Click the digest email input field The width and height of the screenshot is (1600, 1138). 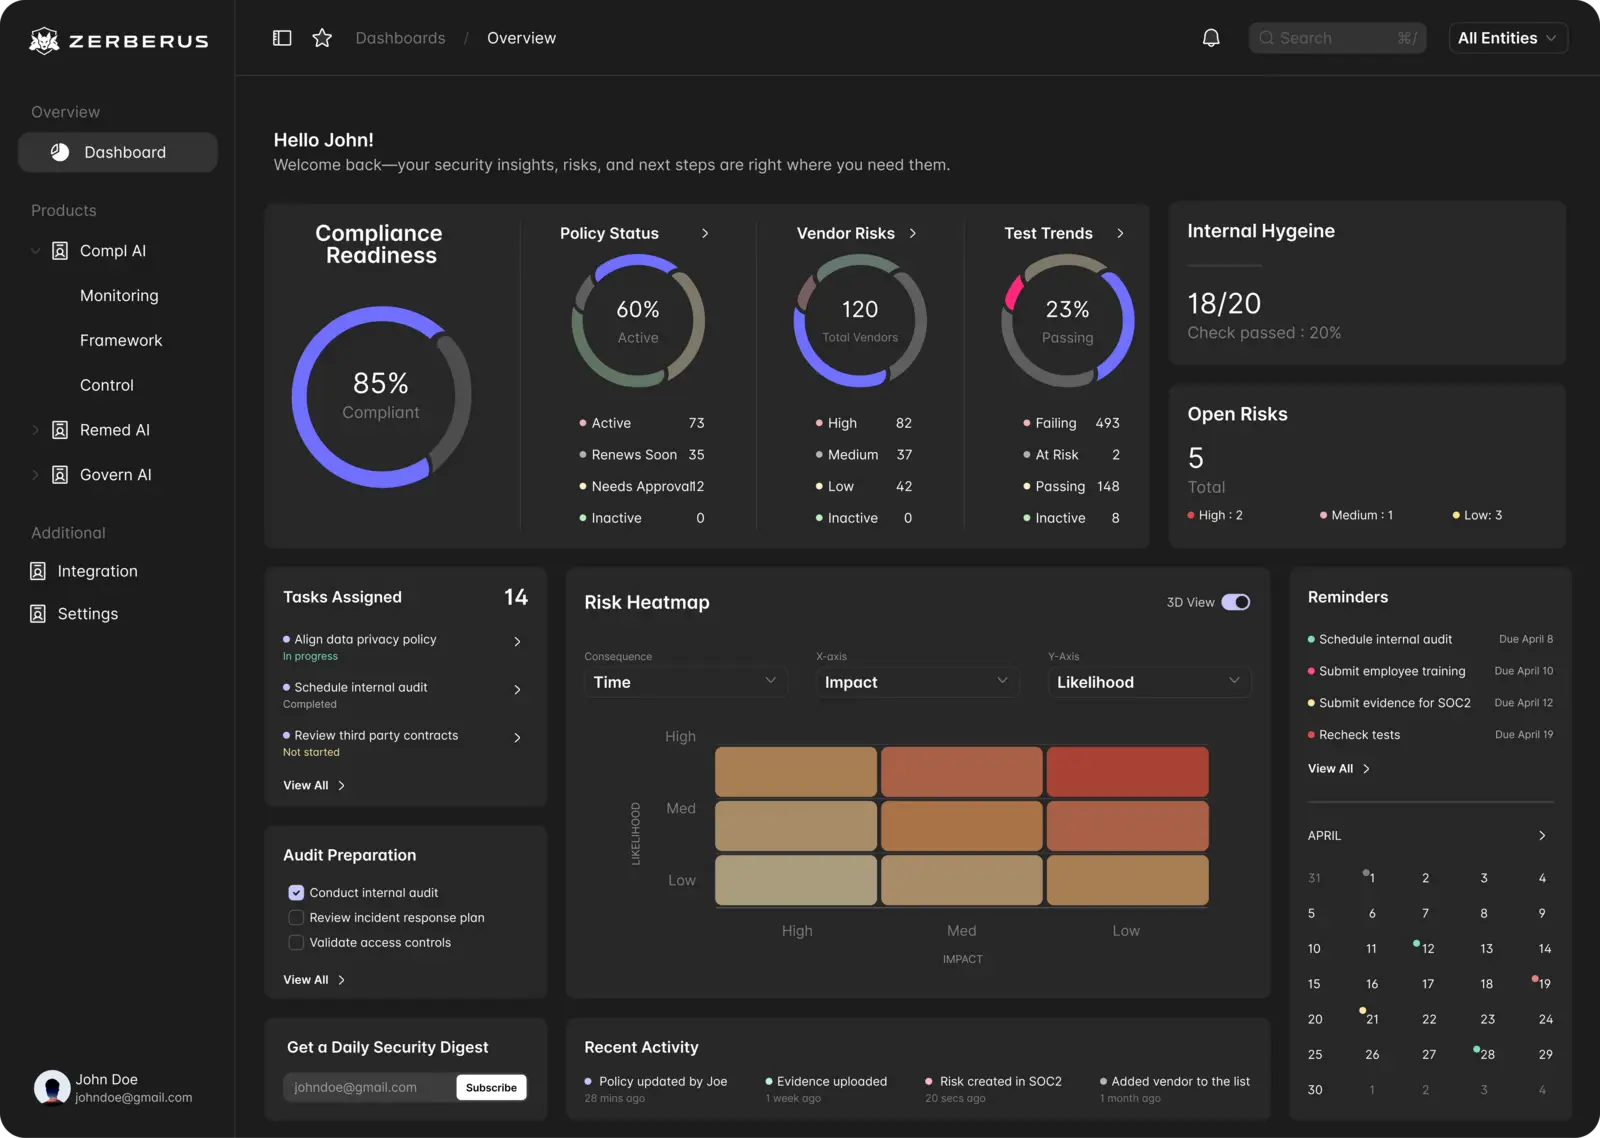[369, 1087]
